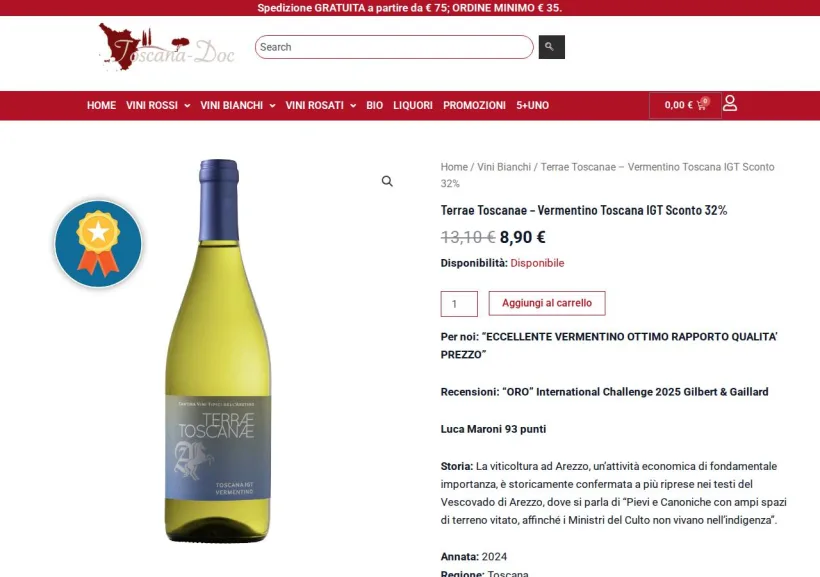Select the 5+UNO menu item

pos(532,105)
